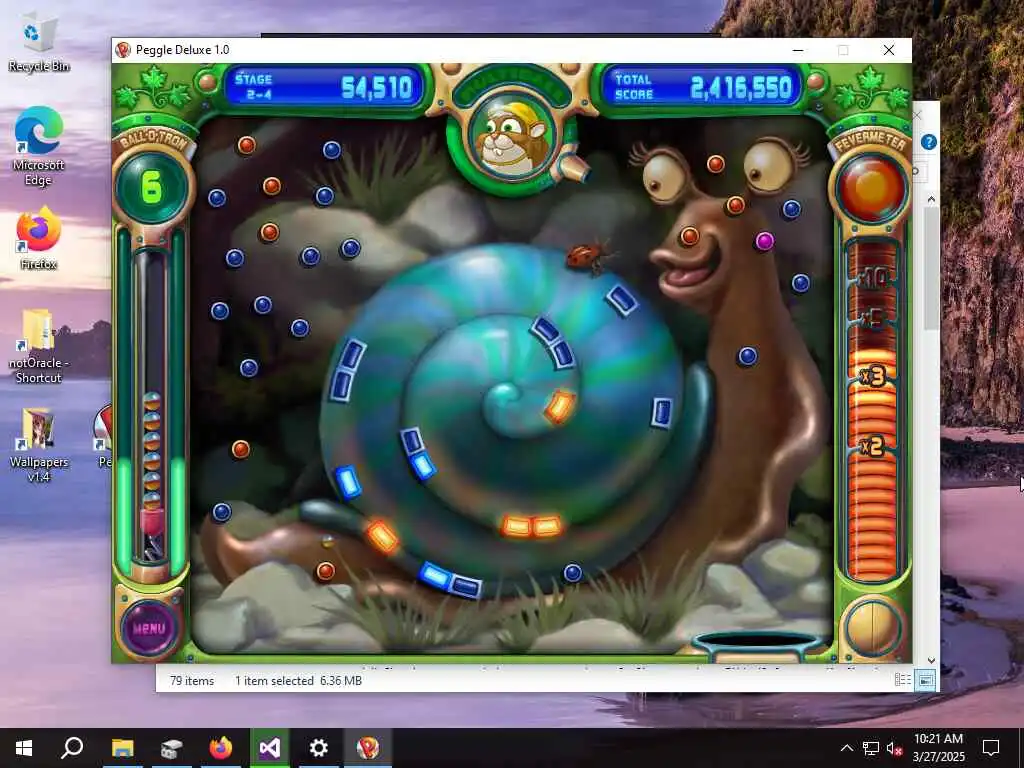Click the x3 multiplier marker on Fevermeter
The width and height of the screenshot is (1024, 768).
click(x=872, y=376)
